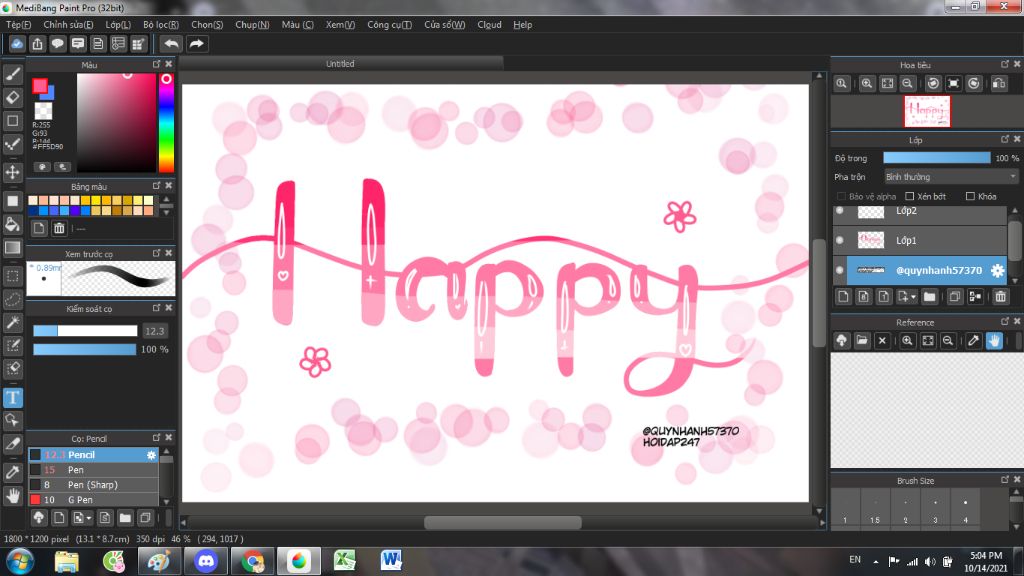
Task: Open file in Reference panel folder icon
Action: point(862,340)
